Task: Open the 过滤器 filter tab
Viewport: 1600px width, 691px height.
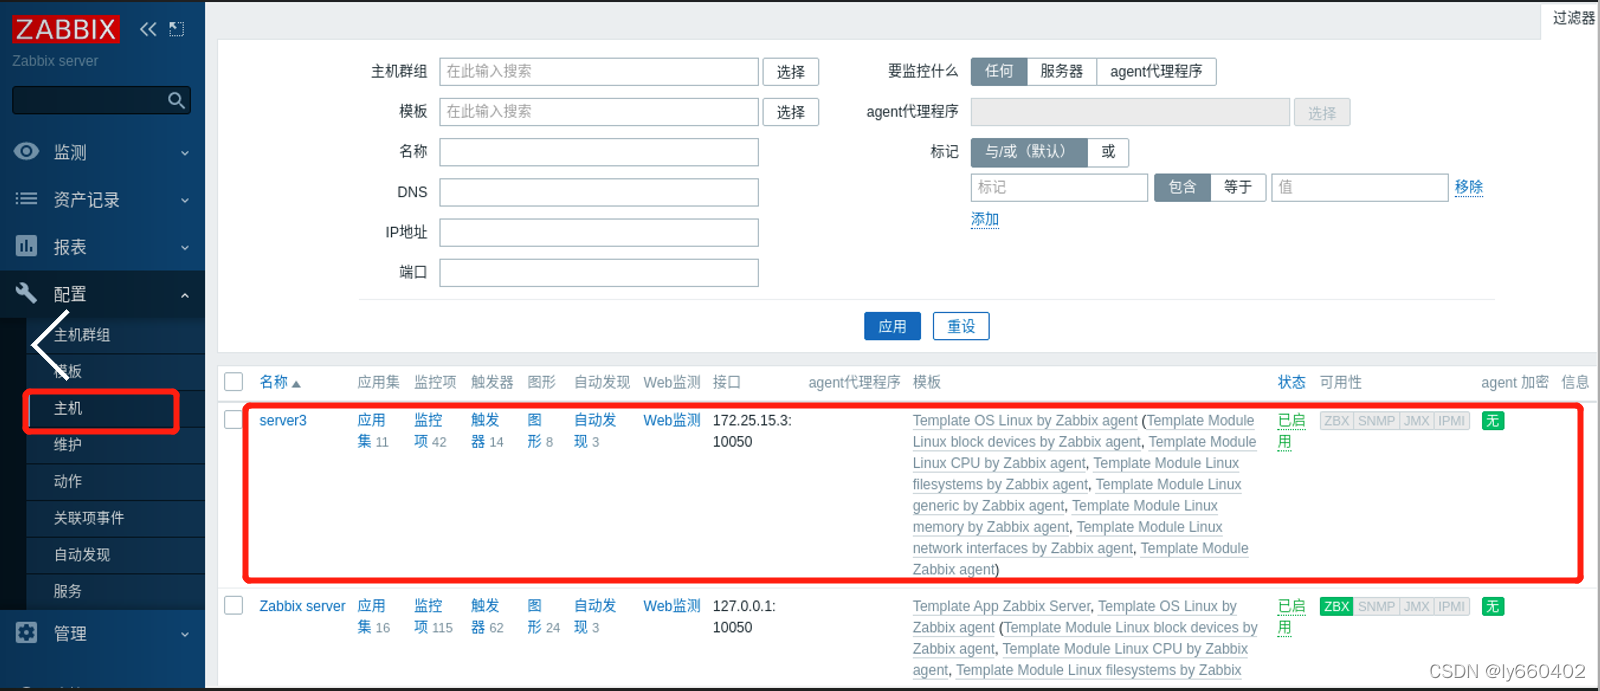Action: pos(1572,18)
